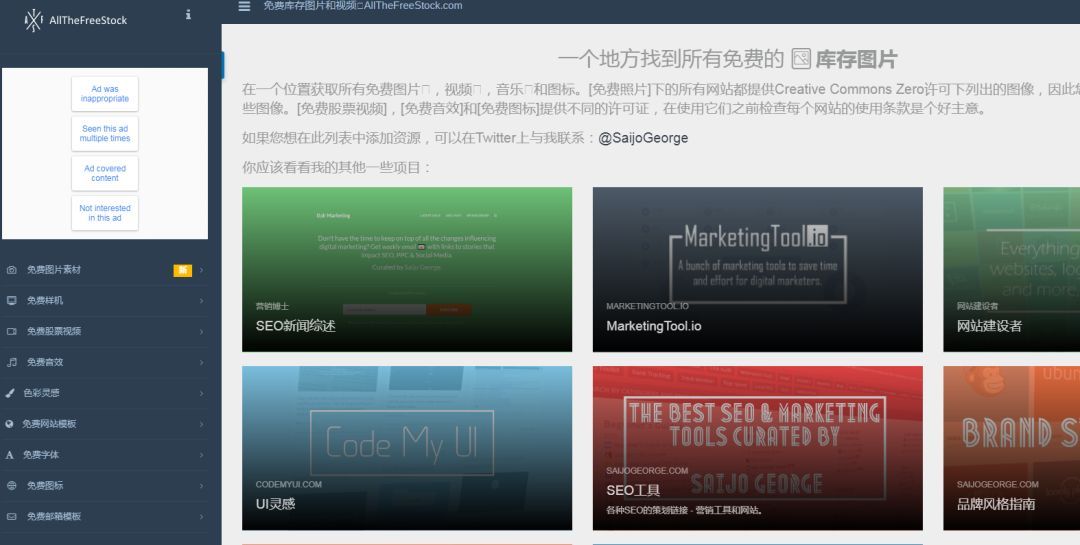The height and width of the screenshot is (545, 1080).
Task: Click the AllTheFreeStock logo icon
Action: click(33, 21)
